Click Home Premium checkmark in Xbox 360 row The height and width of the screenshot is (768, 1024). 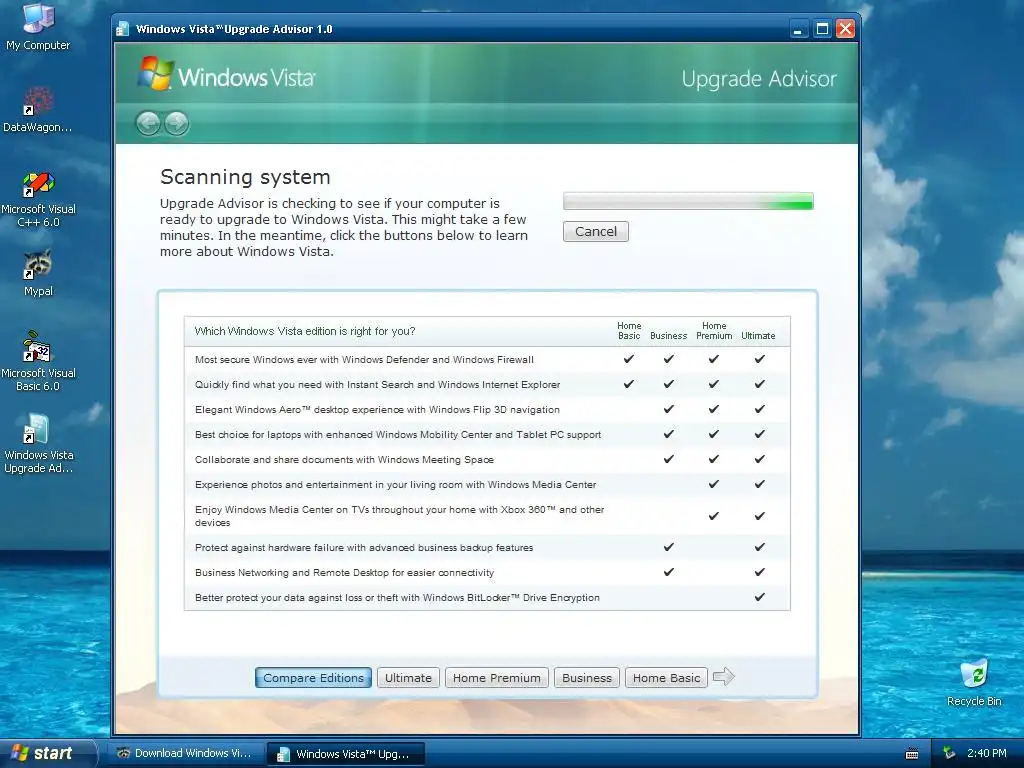click(x=714, y=516)
